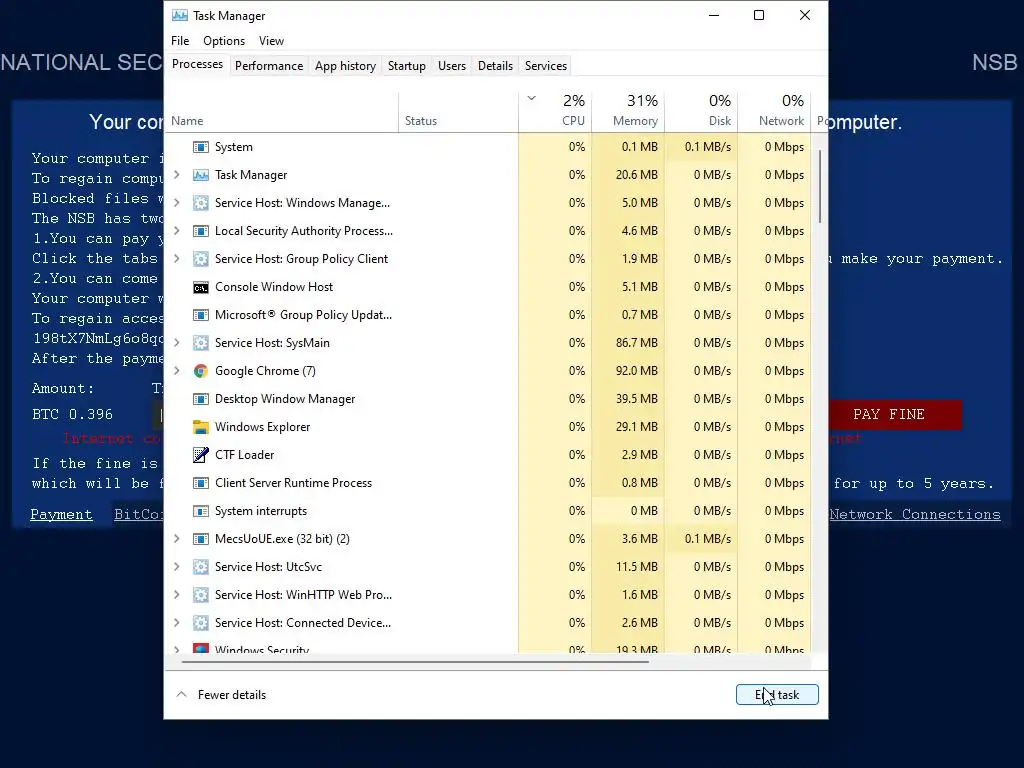Click the Microsoft Group Policy Update icon

(200, 315)
